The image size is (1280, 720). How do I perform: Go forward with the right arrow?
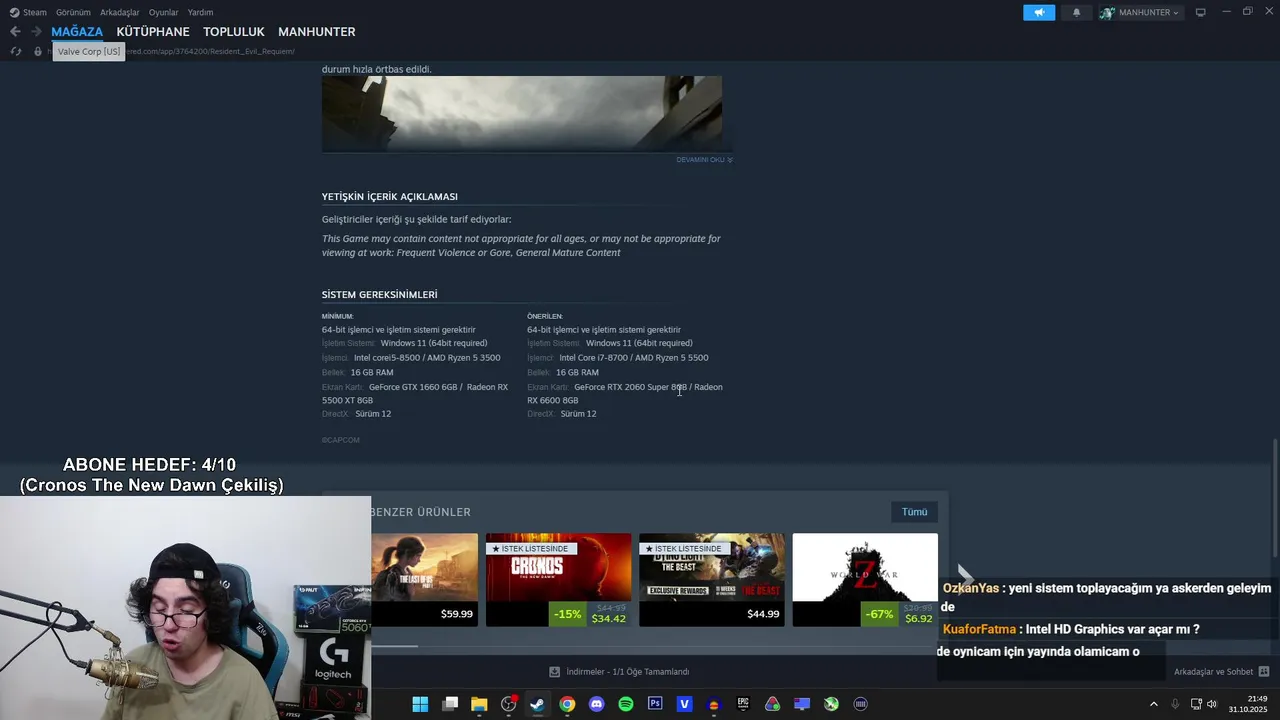(36, 32)
